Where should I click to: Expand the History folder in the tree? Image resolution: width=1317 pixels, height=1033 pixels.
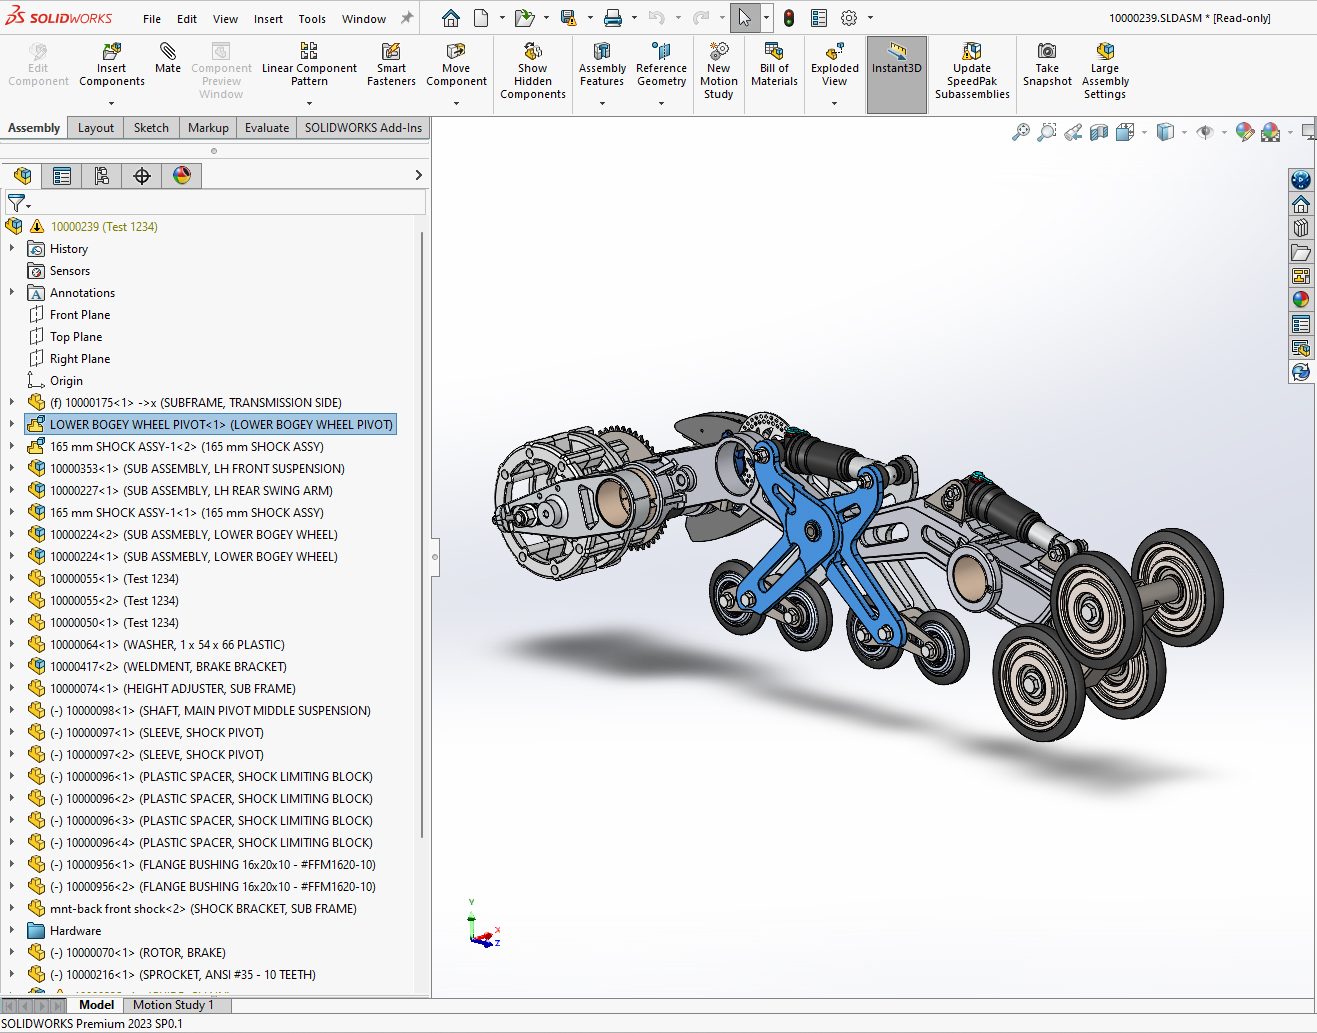[13, 248]
